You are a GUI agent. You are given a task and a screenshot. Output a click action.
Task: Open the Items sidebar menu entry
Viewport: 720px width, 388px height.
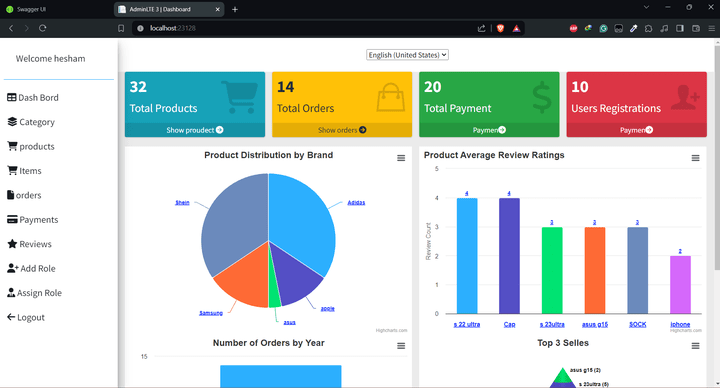click(x=25, y=171)
